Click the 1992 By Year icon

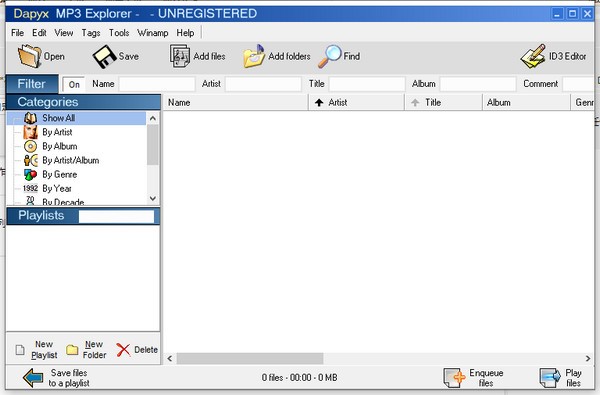pyautogui.click(x=30, y=188)
